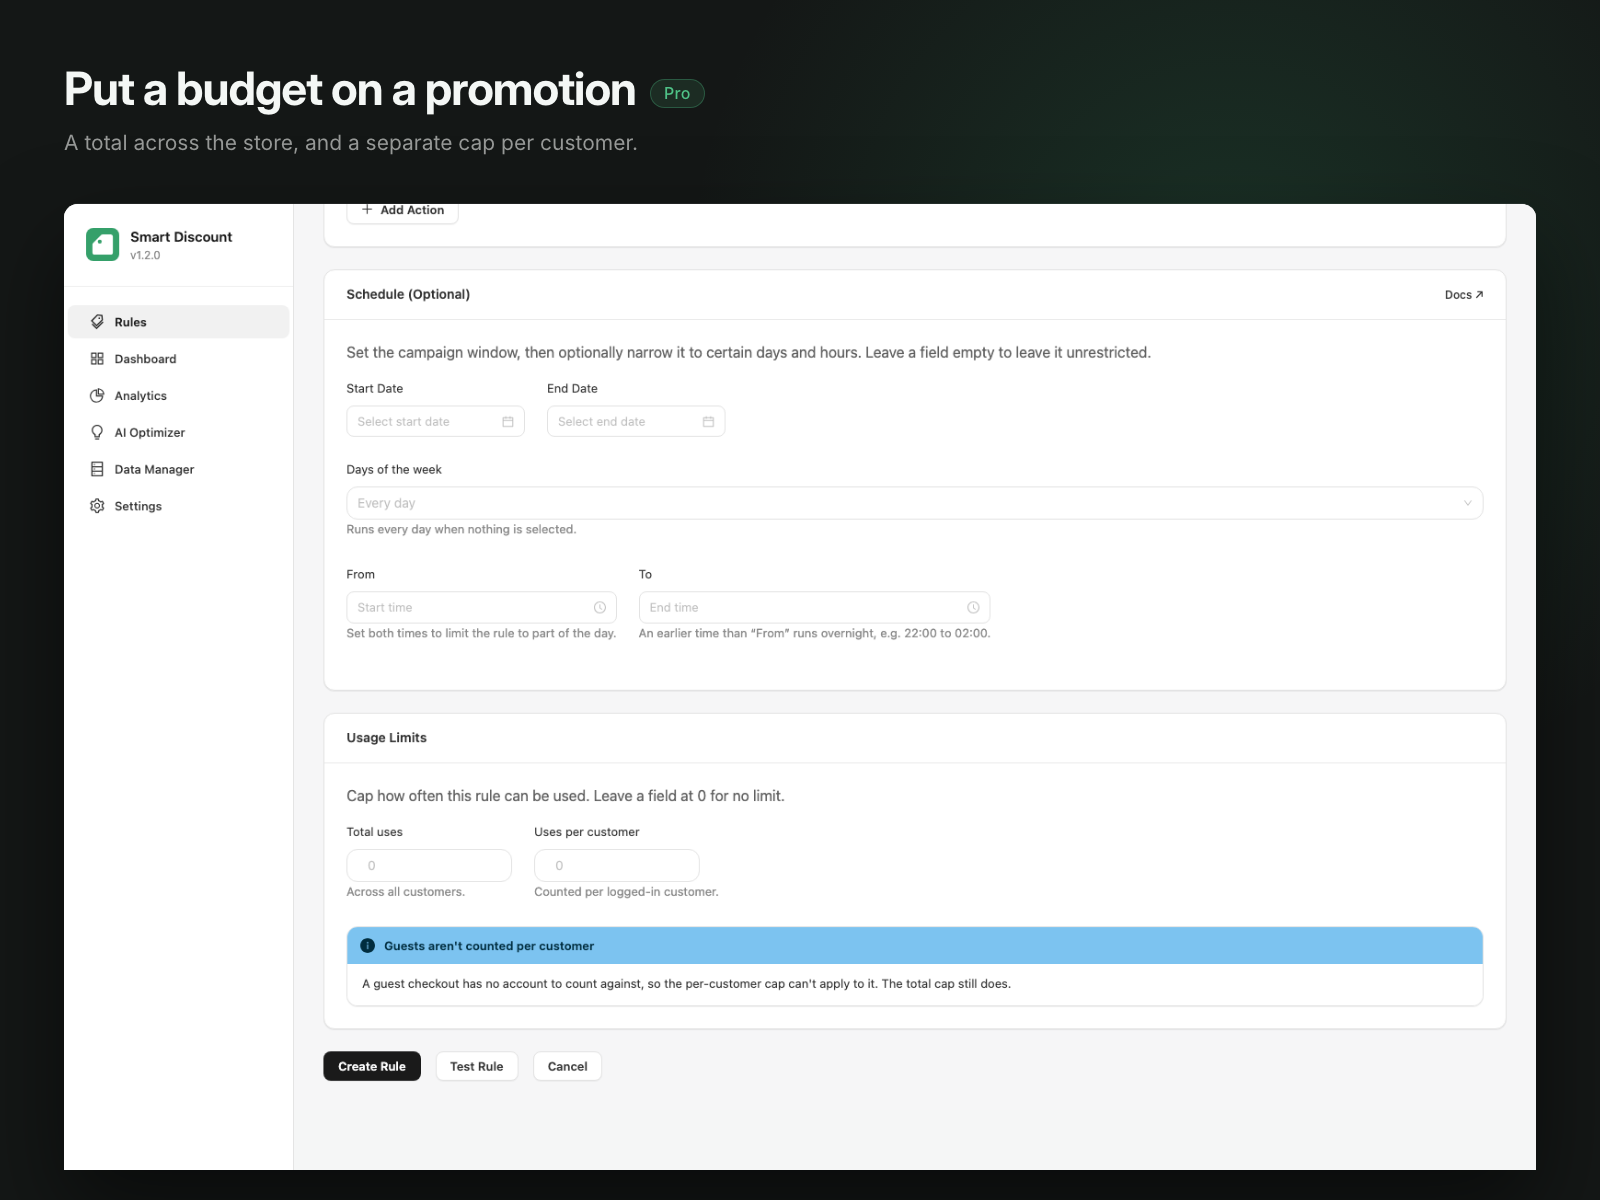The image size is (1600, 1200).
Task: Focus the Select start date field
Action: [x=435, y=422]
